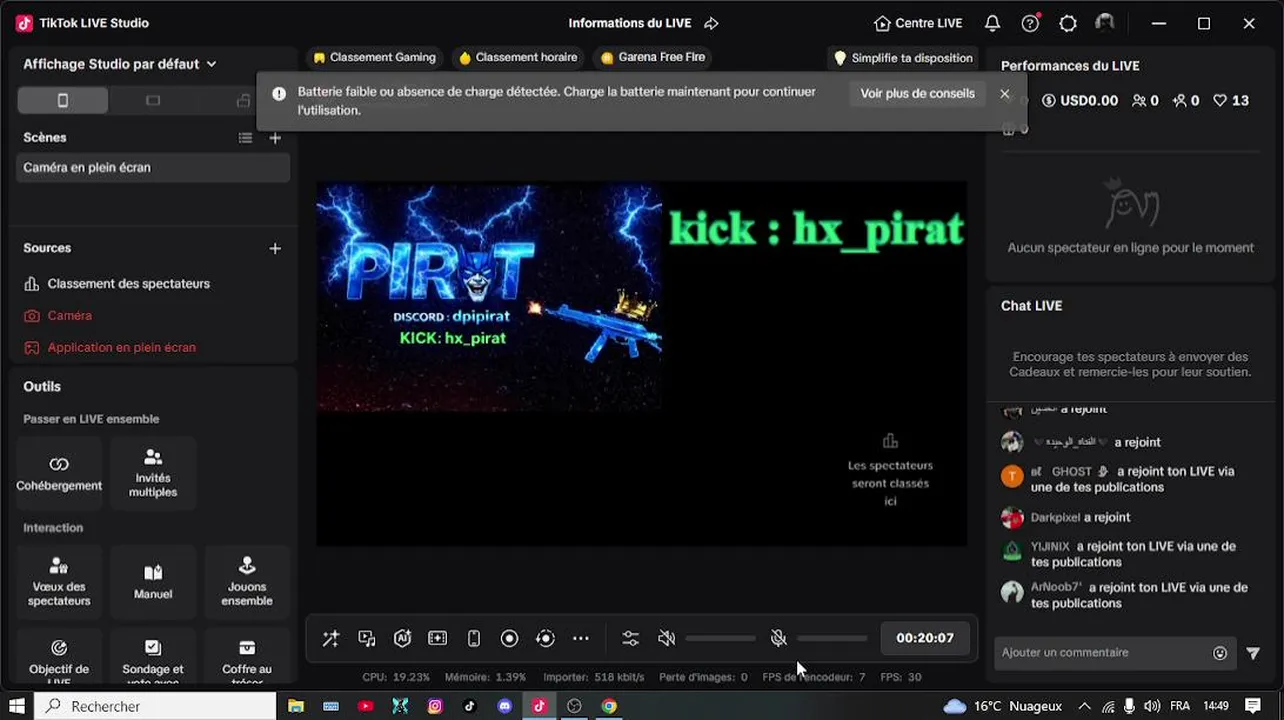Adjust the microphone volume slider
The height and width of the screenshot is (720, 1284).
coord(832,638)
